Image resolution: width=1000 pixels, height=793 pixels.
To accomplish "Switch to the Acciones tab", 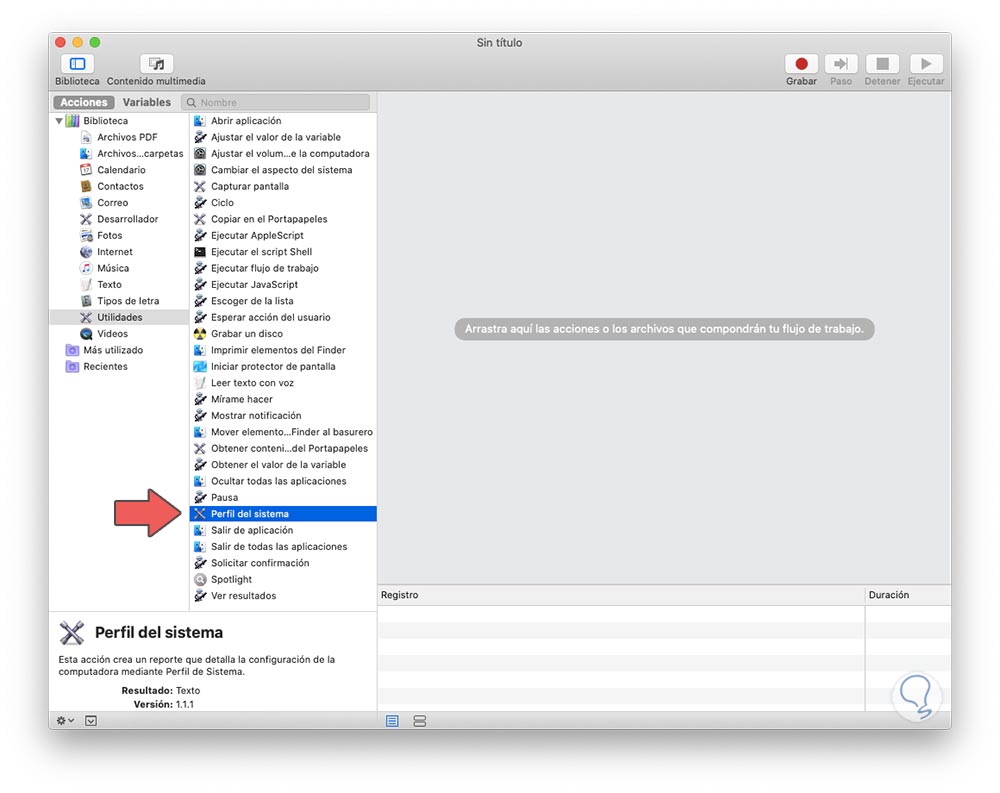I will pyautogui.click(x=84, y=102).
